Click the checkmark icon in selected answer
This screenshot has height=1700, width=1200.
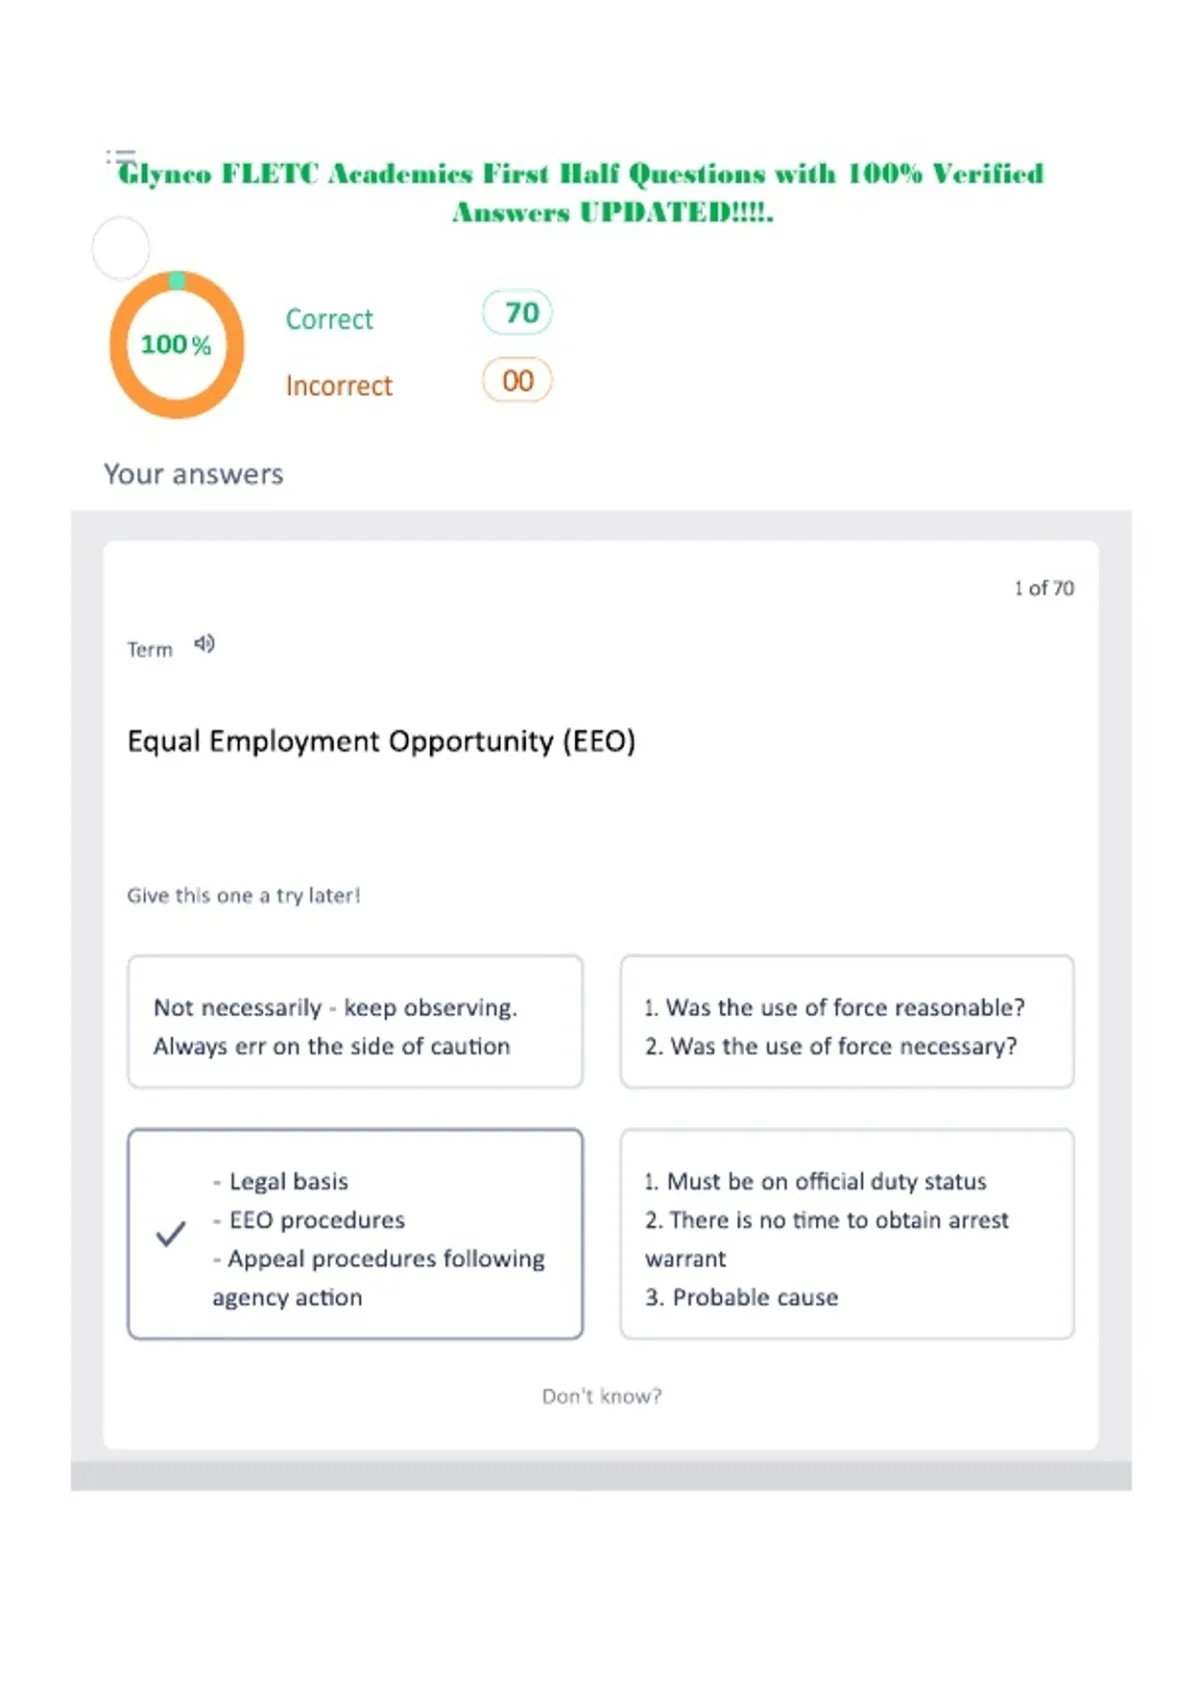[x=171, y=1234]
